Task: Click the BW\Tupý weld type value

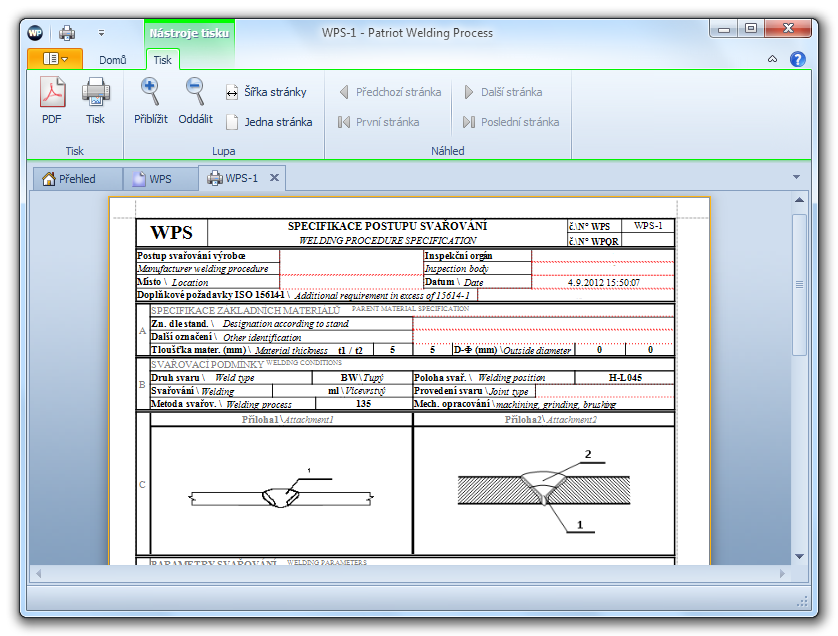Action: point(362,377)
